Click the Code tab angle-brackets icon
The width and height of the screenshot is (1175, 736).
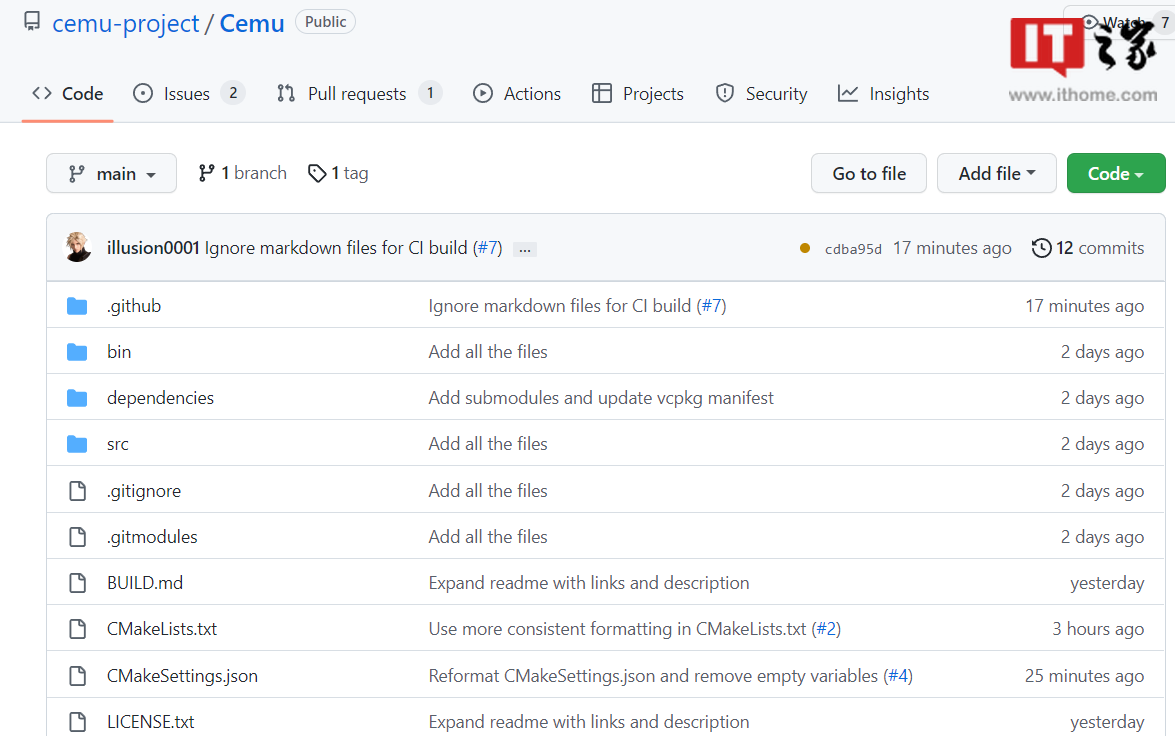[x=42, y=94]
